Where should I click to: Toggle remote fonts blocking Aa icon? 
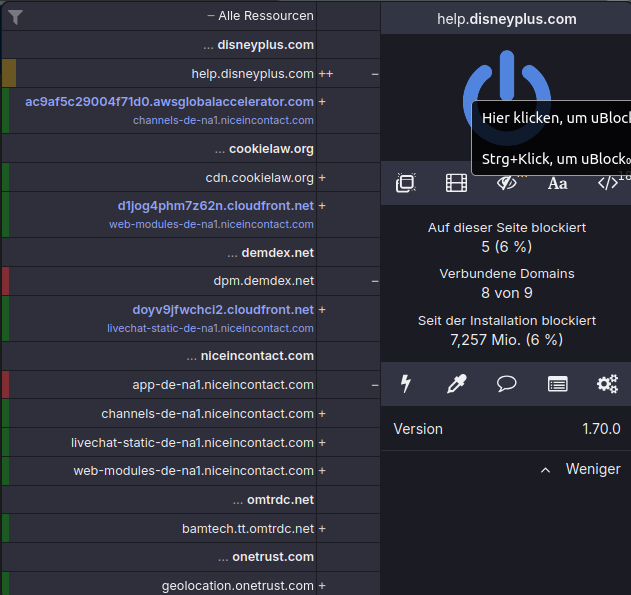click(x=558, y=183)
